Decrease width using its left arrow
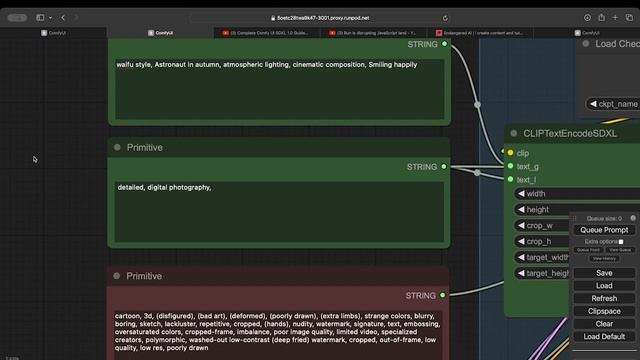 pos(521,193)
